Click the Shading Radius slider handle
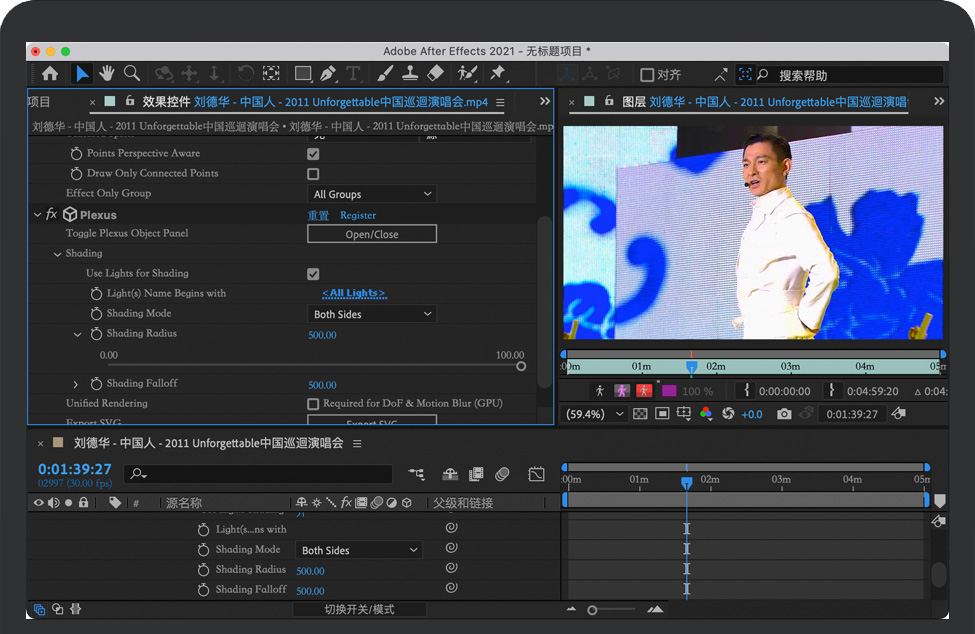Screen dimensions: 975x634 tap(521, 366)
